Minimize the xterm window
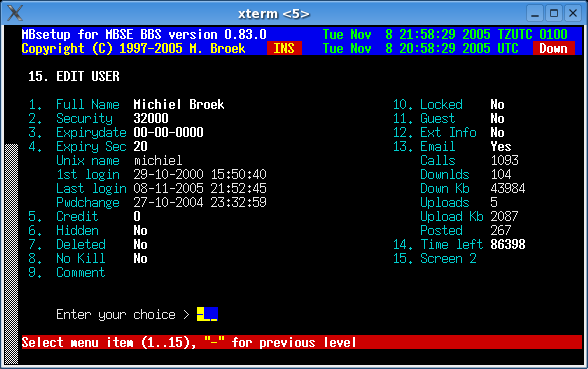The image size is (588, 369). click(535, 14)
